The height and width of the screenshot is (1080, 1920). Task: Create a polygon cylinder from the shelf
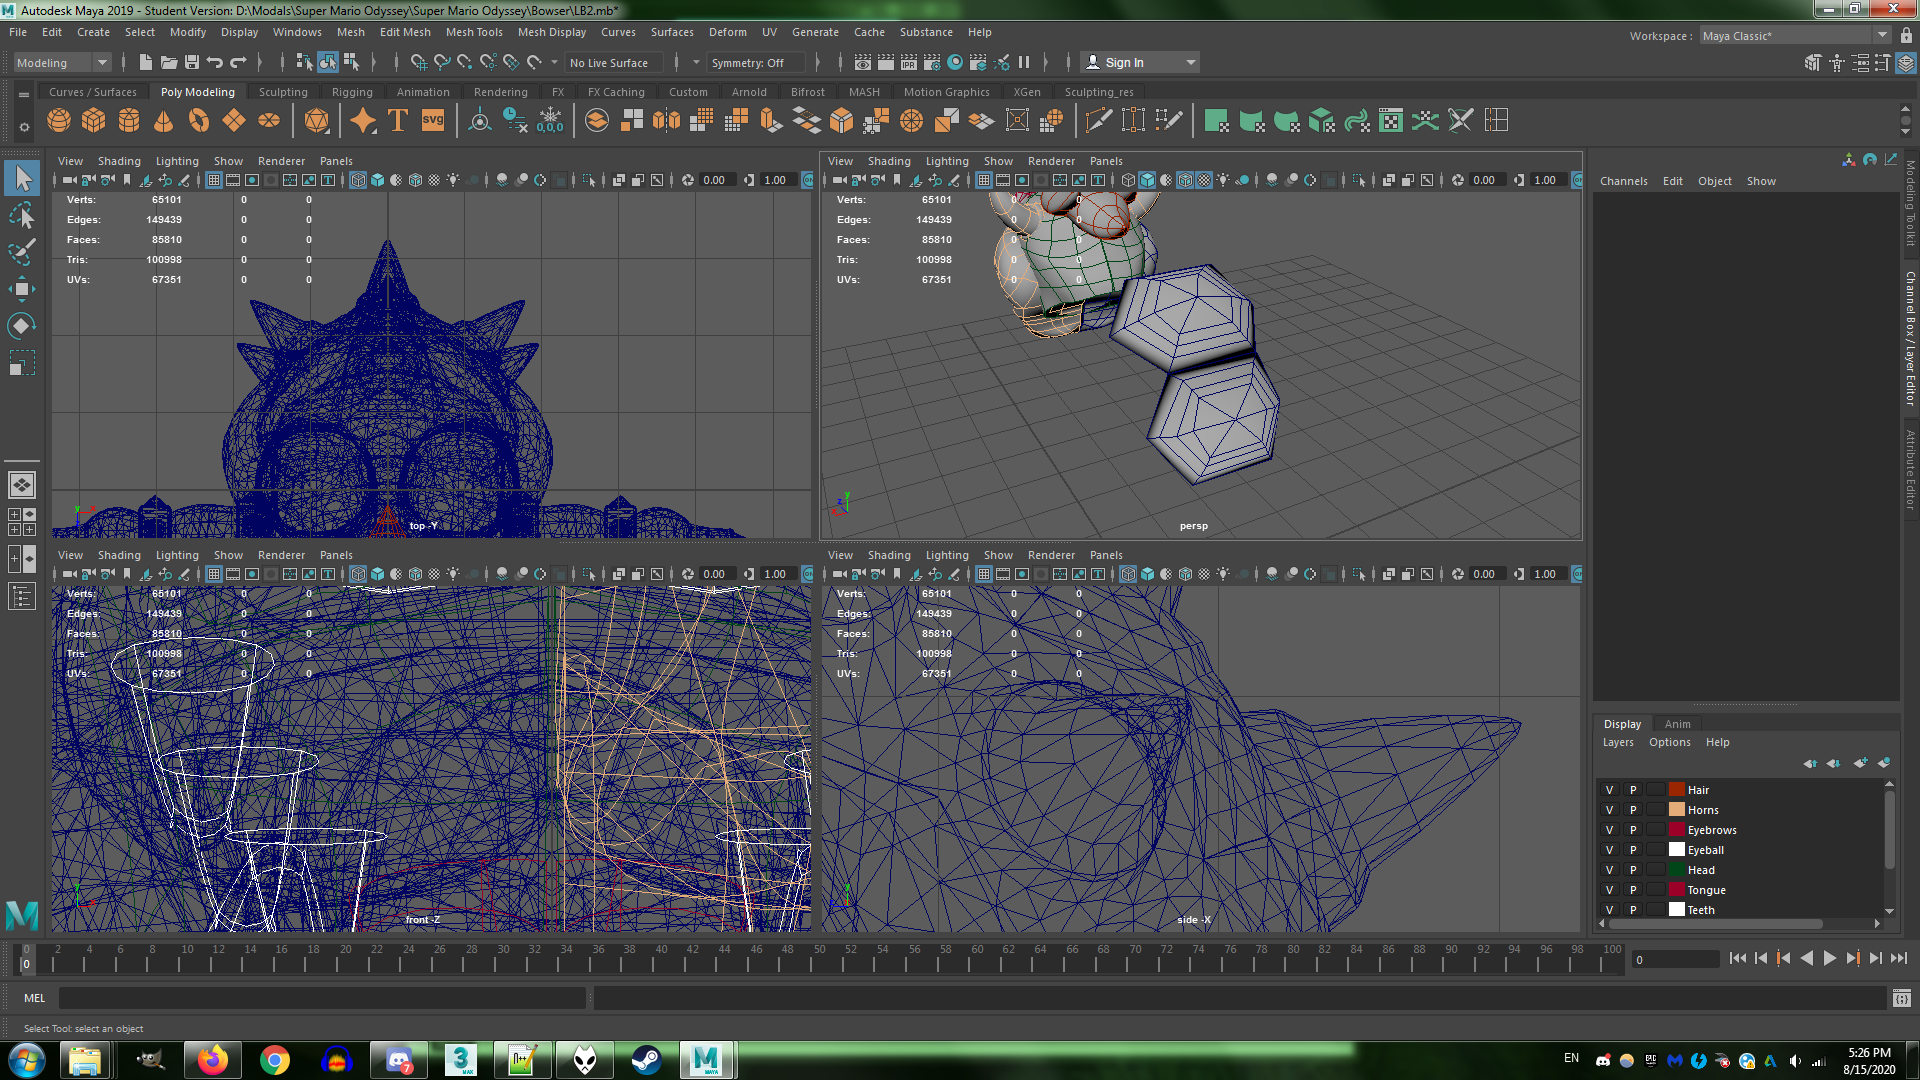[x=129, y=121]
